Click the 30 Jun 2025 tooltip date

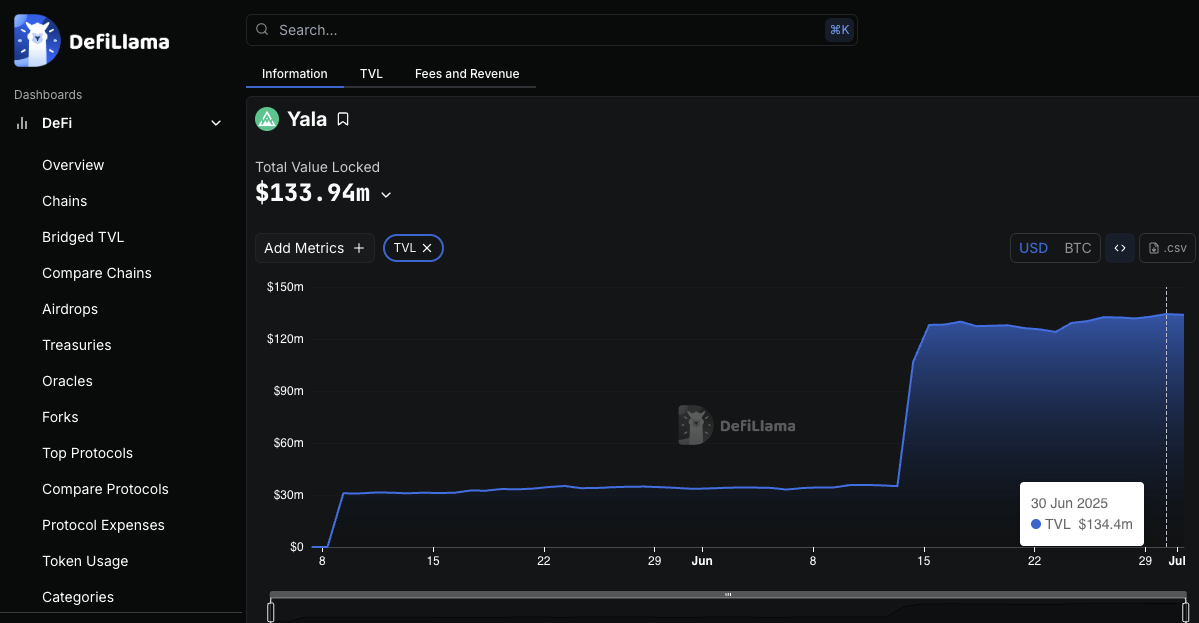[1069, 503]
